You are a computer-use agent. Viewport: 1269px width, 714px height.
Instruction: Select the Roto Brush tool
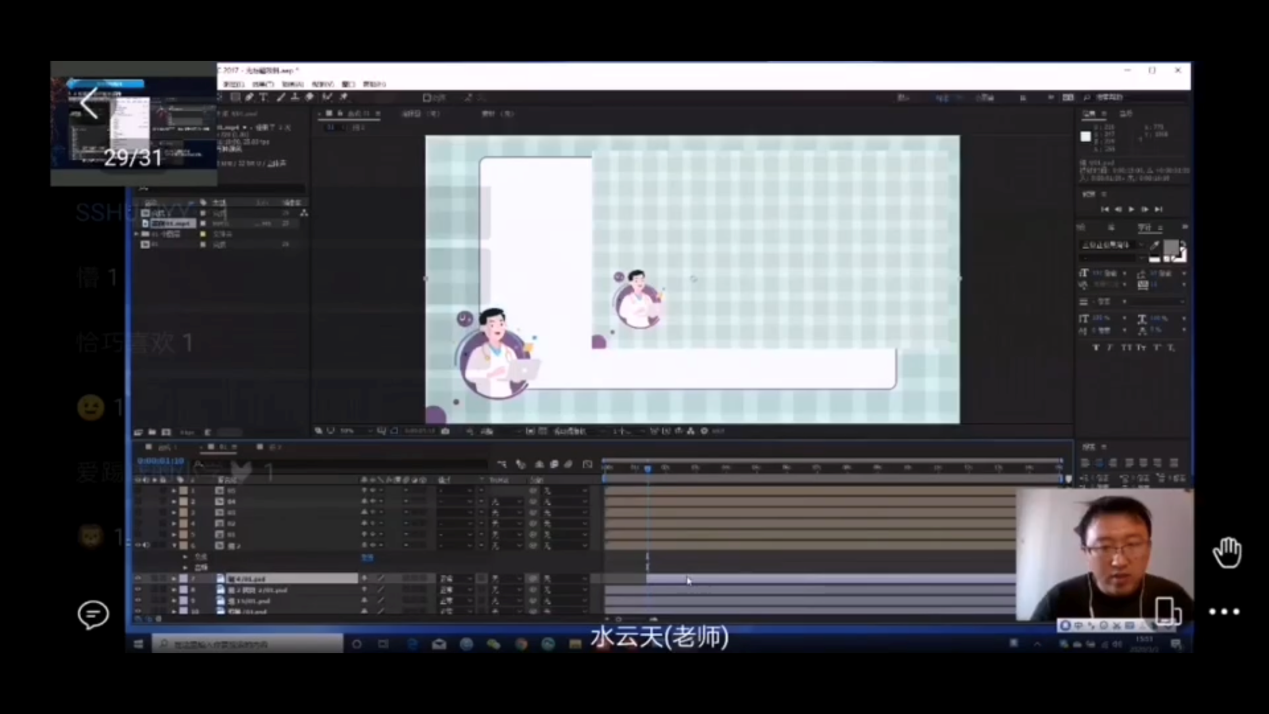tap(327, 97)
